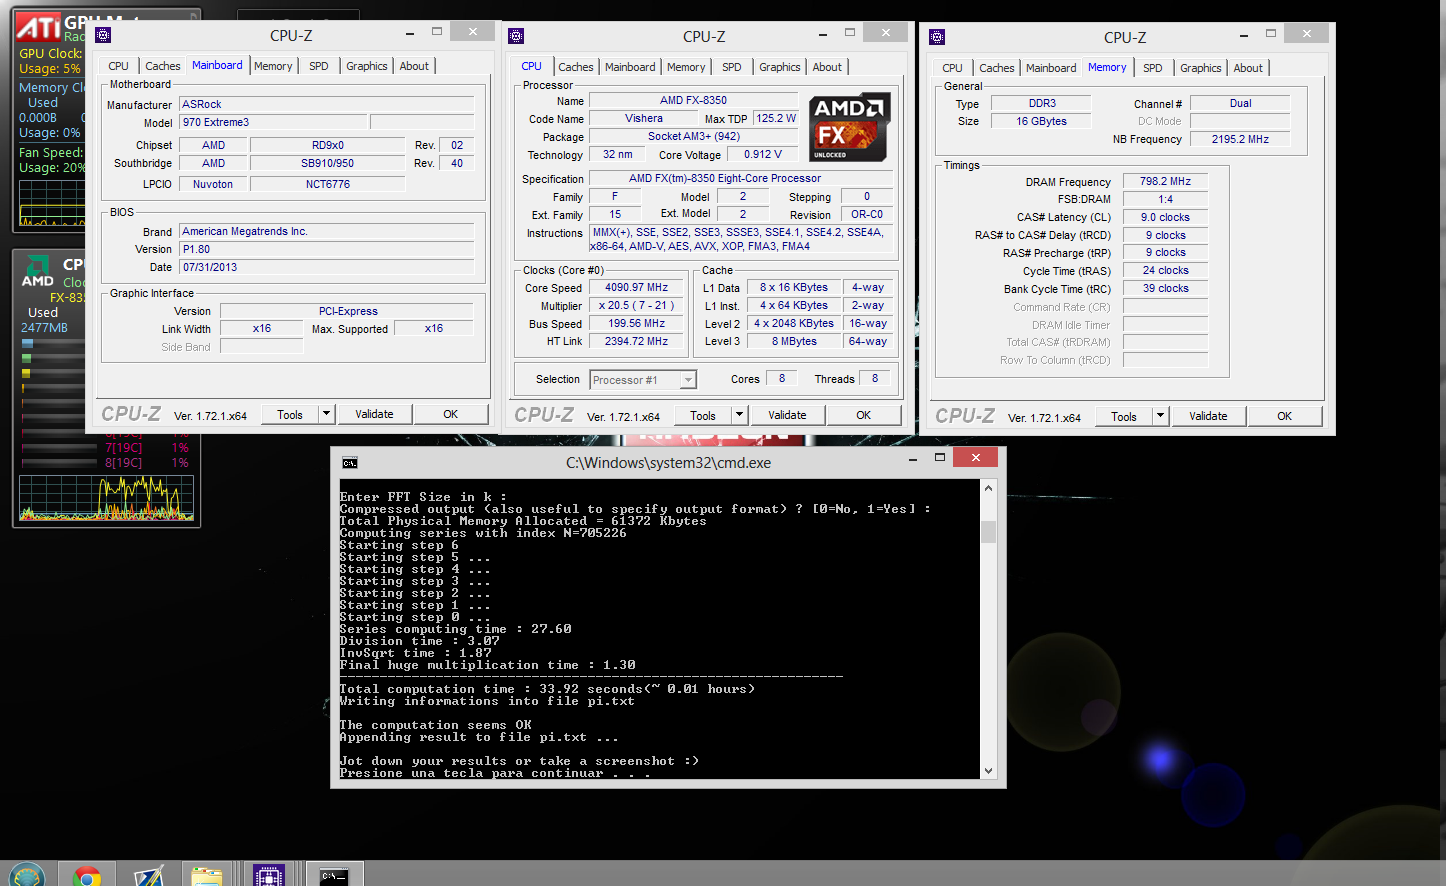The width and height of the screenshot is (1446, 886).
Task: Open the paint/drawing app icon on the taskbar
Action: [x=148, y=876]
